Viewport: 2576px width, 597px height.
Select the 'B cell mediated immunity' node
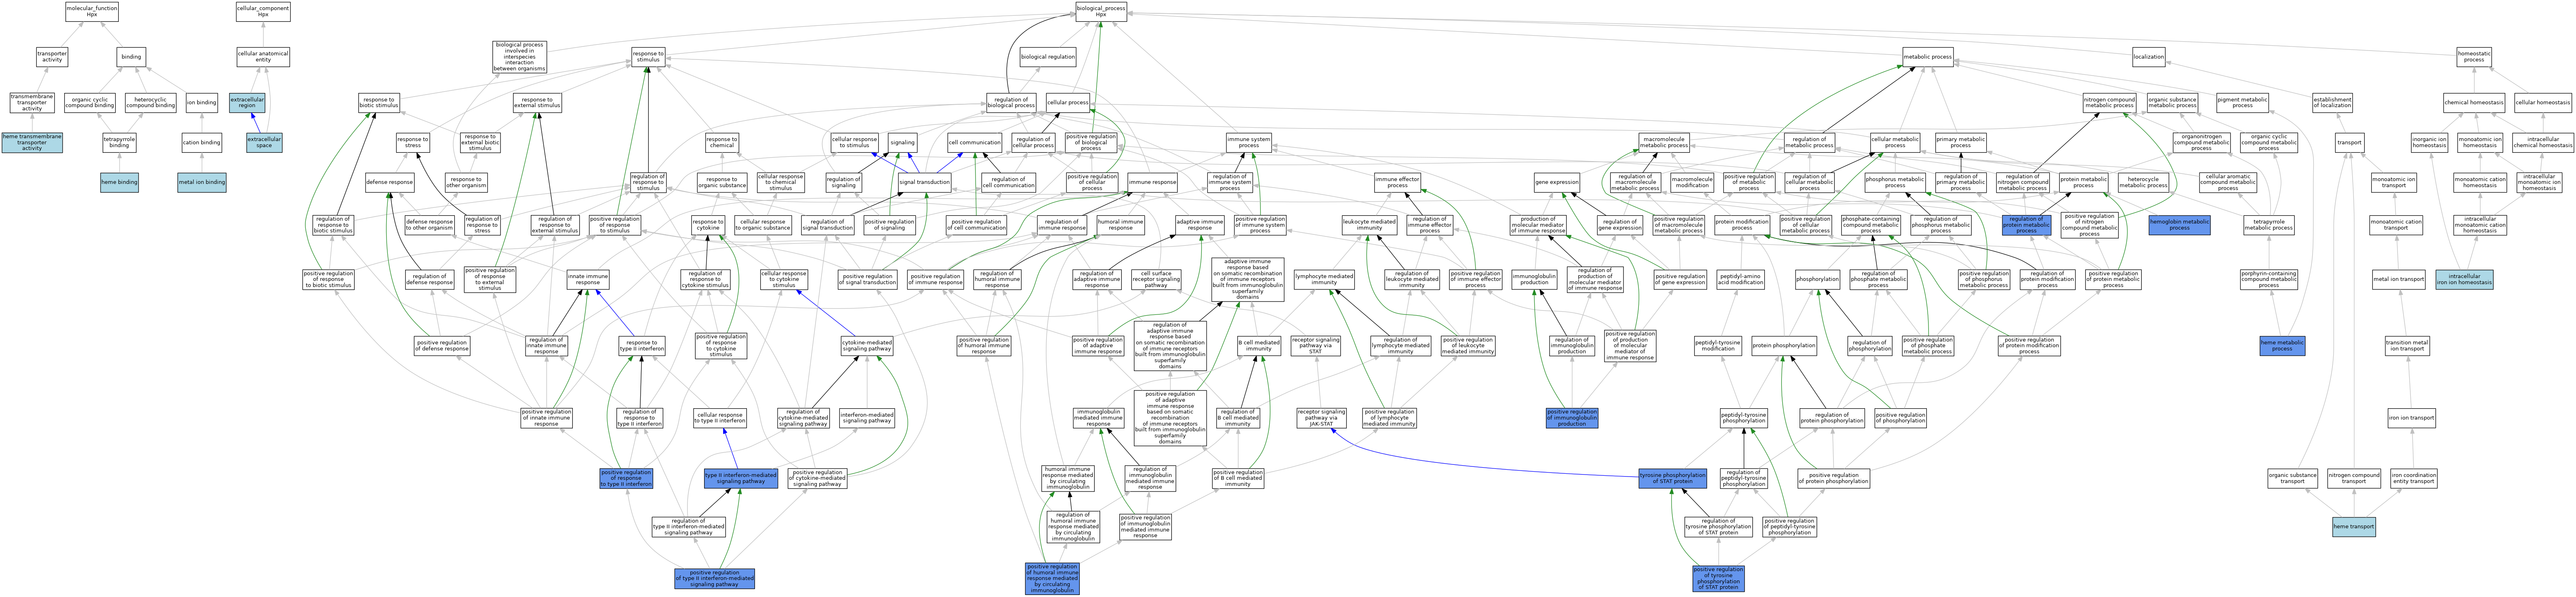coord(1259,345)
